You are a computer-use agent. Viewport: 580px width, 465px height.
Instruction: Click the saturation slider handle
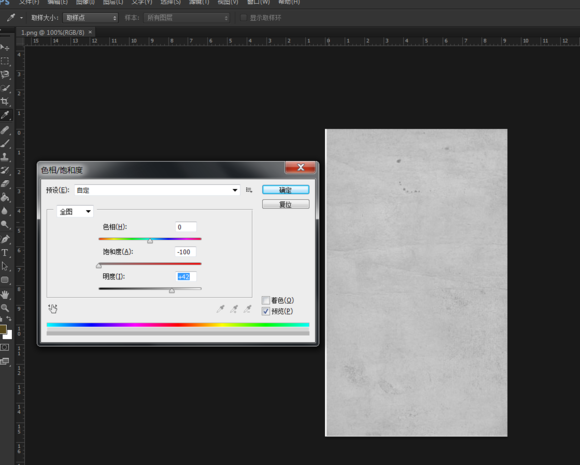99,266
